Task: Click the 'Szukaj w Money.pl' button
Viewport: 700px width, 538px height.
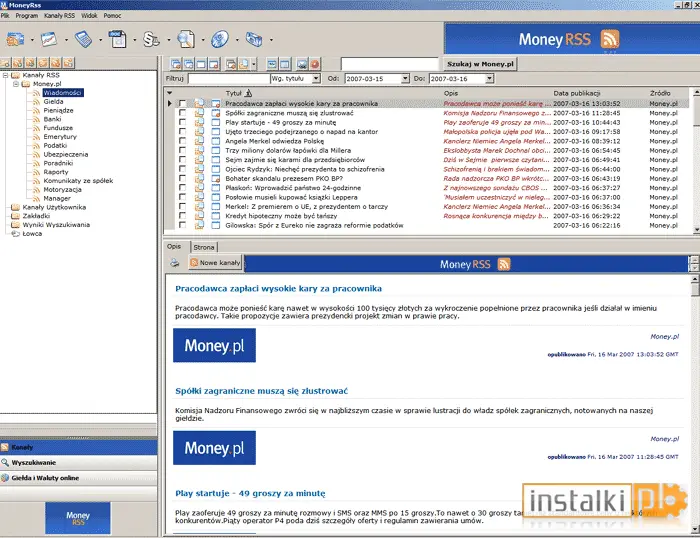Action: point(480,64)
